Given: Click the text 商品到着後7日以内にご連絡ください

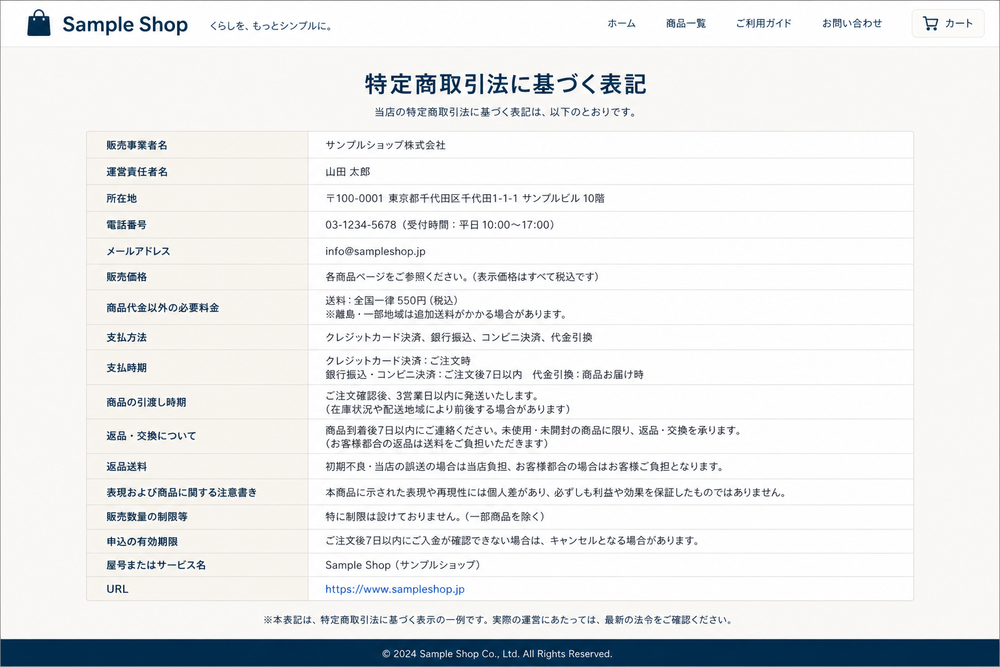Looking at the screenshot, I should (x=413, y=430).
